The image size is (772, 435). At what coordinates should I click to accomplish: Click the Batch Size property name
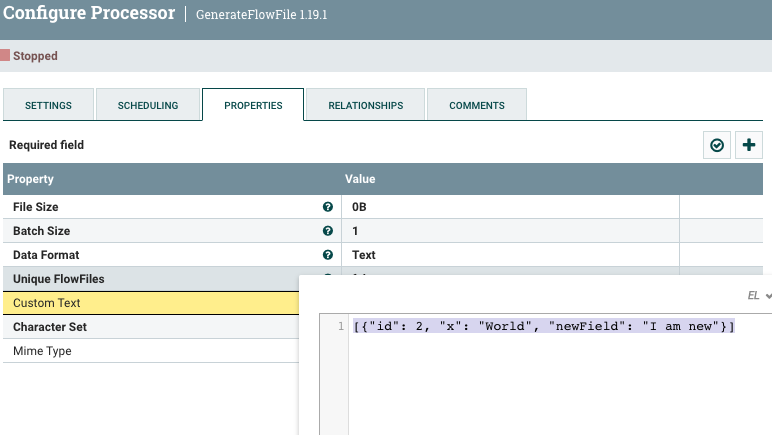41,231
